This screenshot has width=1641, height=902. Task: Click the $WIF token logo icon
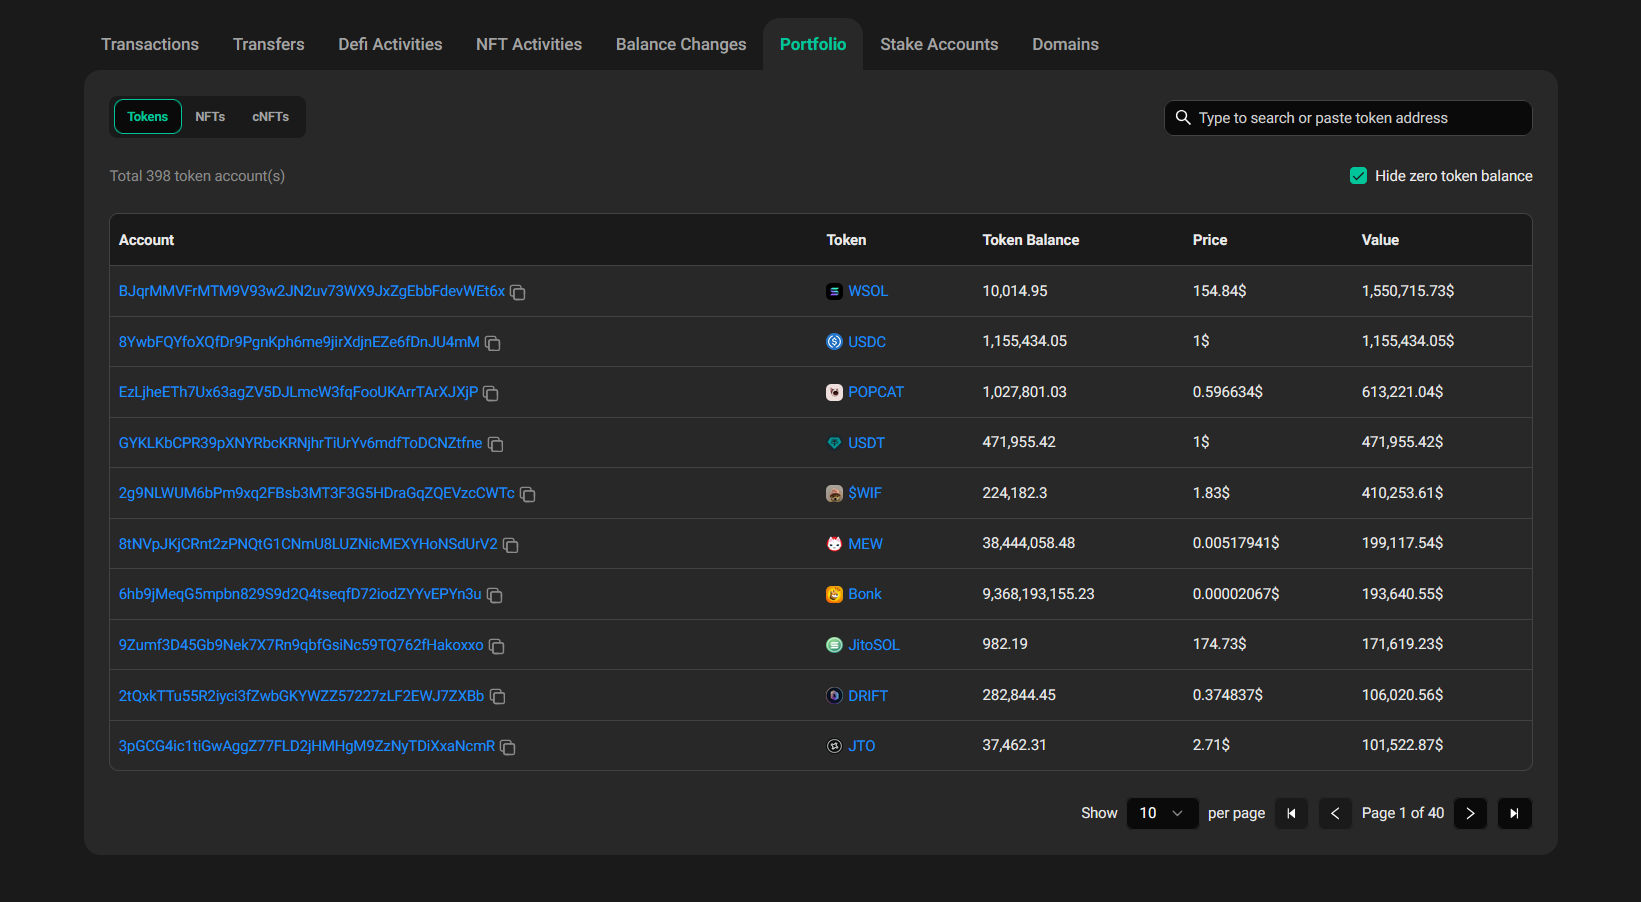(834, 493)
